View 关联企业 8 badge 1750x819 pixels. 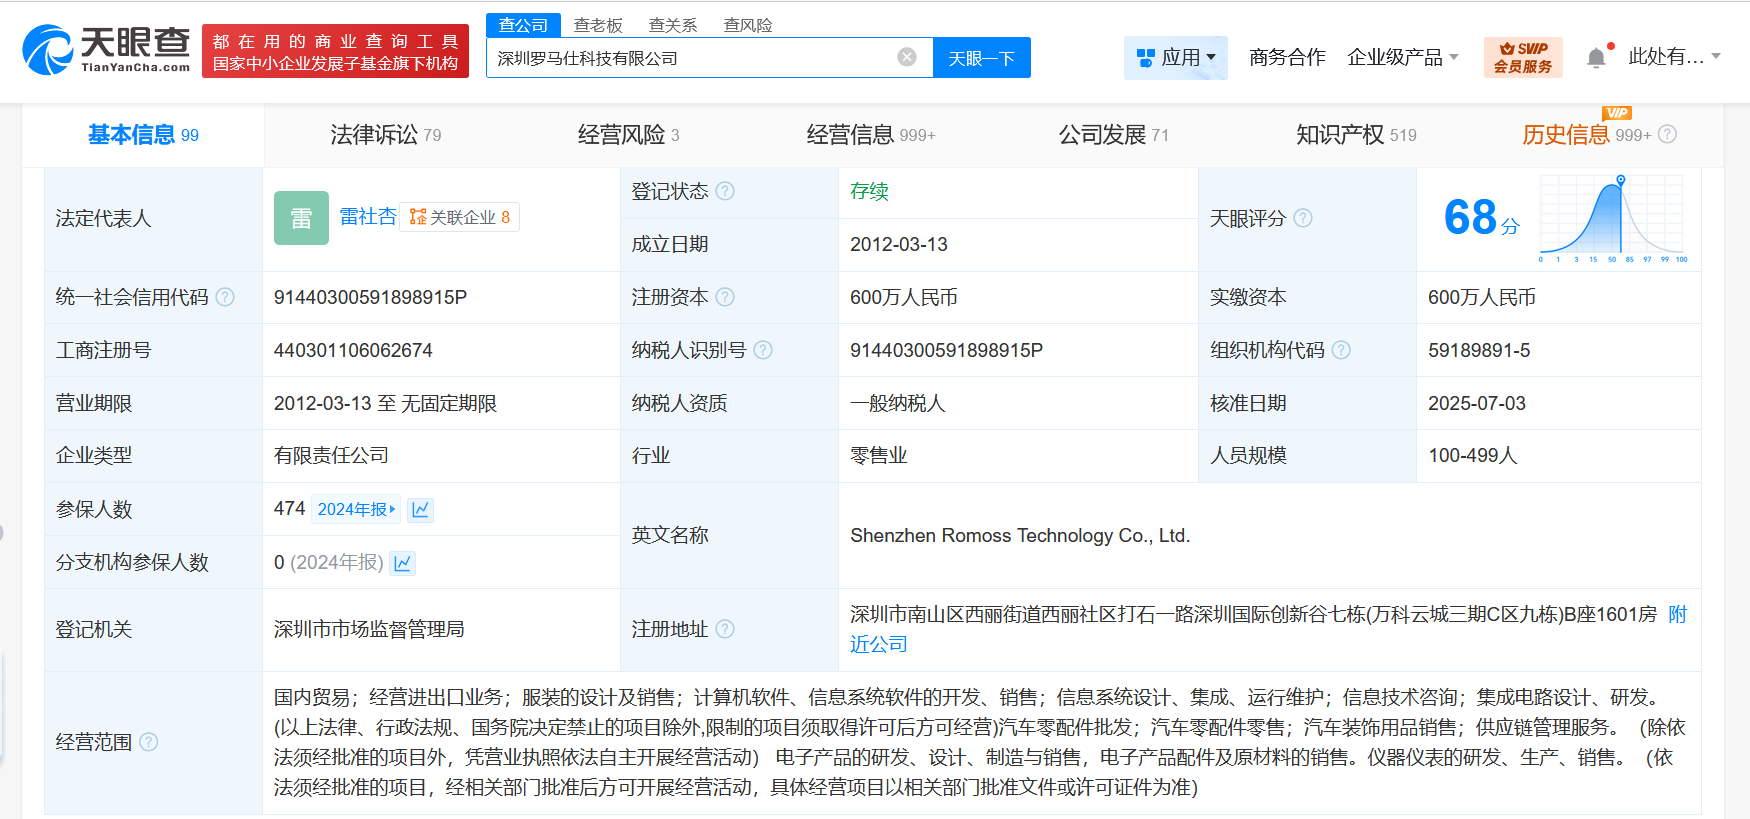click(459, 217)
